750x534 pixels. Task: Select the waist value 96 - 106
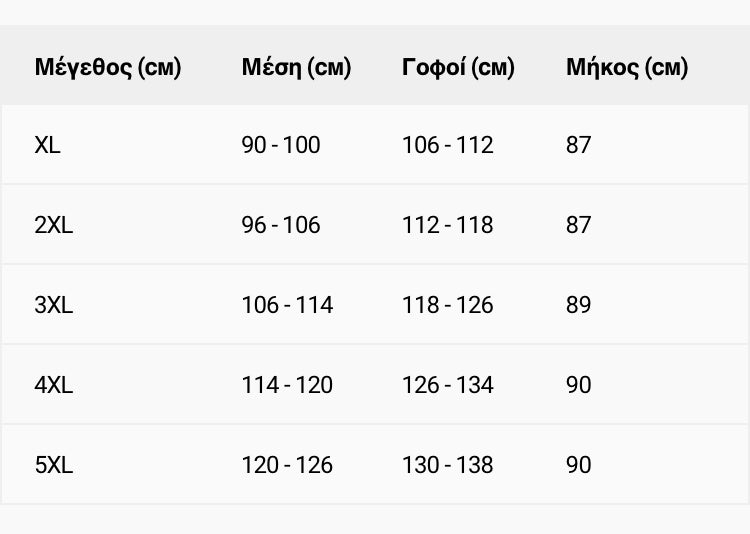pos(281,225)
